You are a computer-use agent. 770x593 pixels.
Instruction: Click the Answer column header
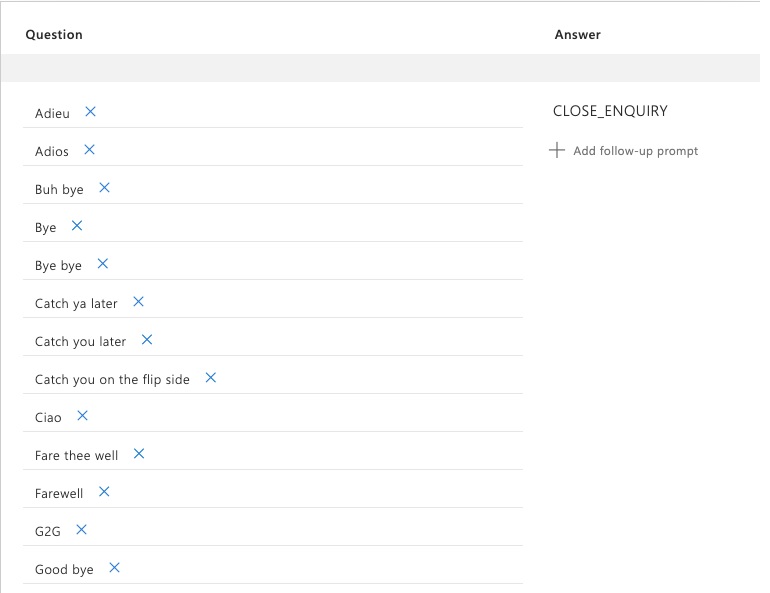577,35
